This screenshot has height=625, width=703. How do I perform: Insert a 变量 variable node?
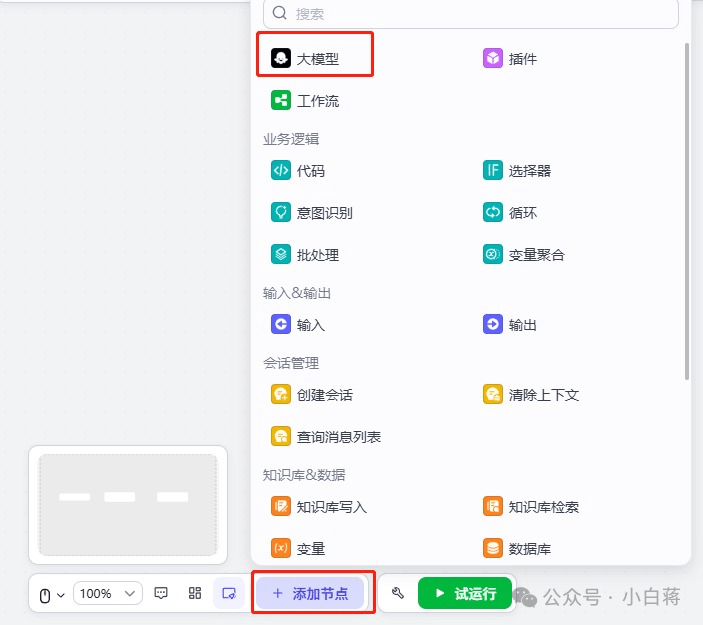[x=298, y=548]
